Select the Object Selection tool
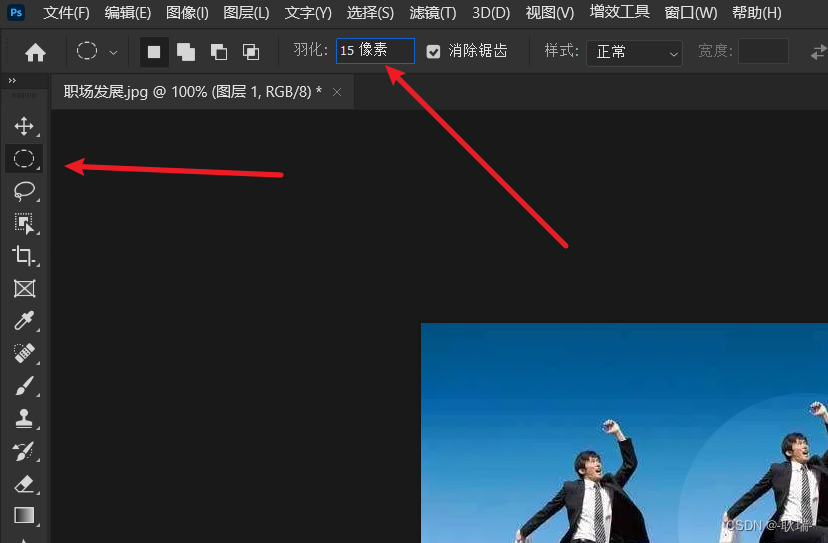 click(24, 223)
